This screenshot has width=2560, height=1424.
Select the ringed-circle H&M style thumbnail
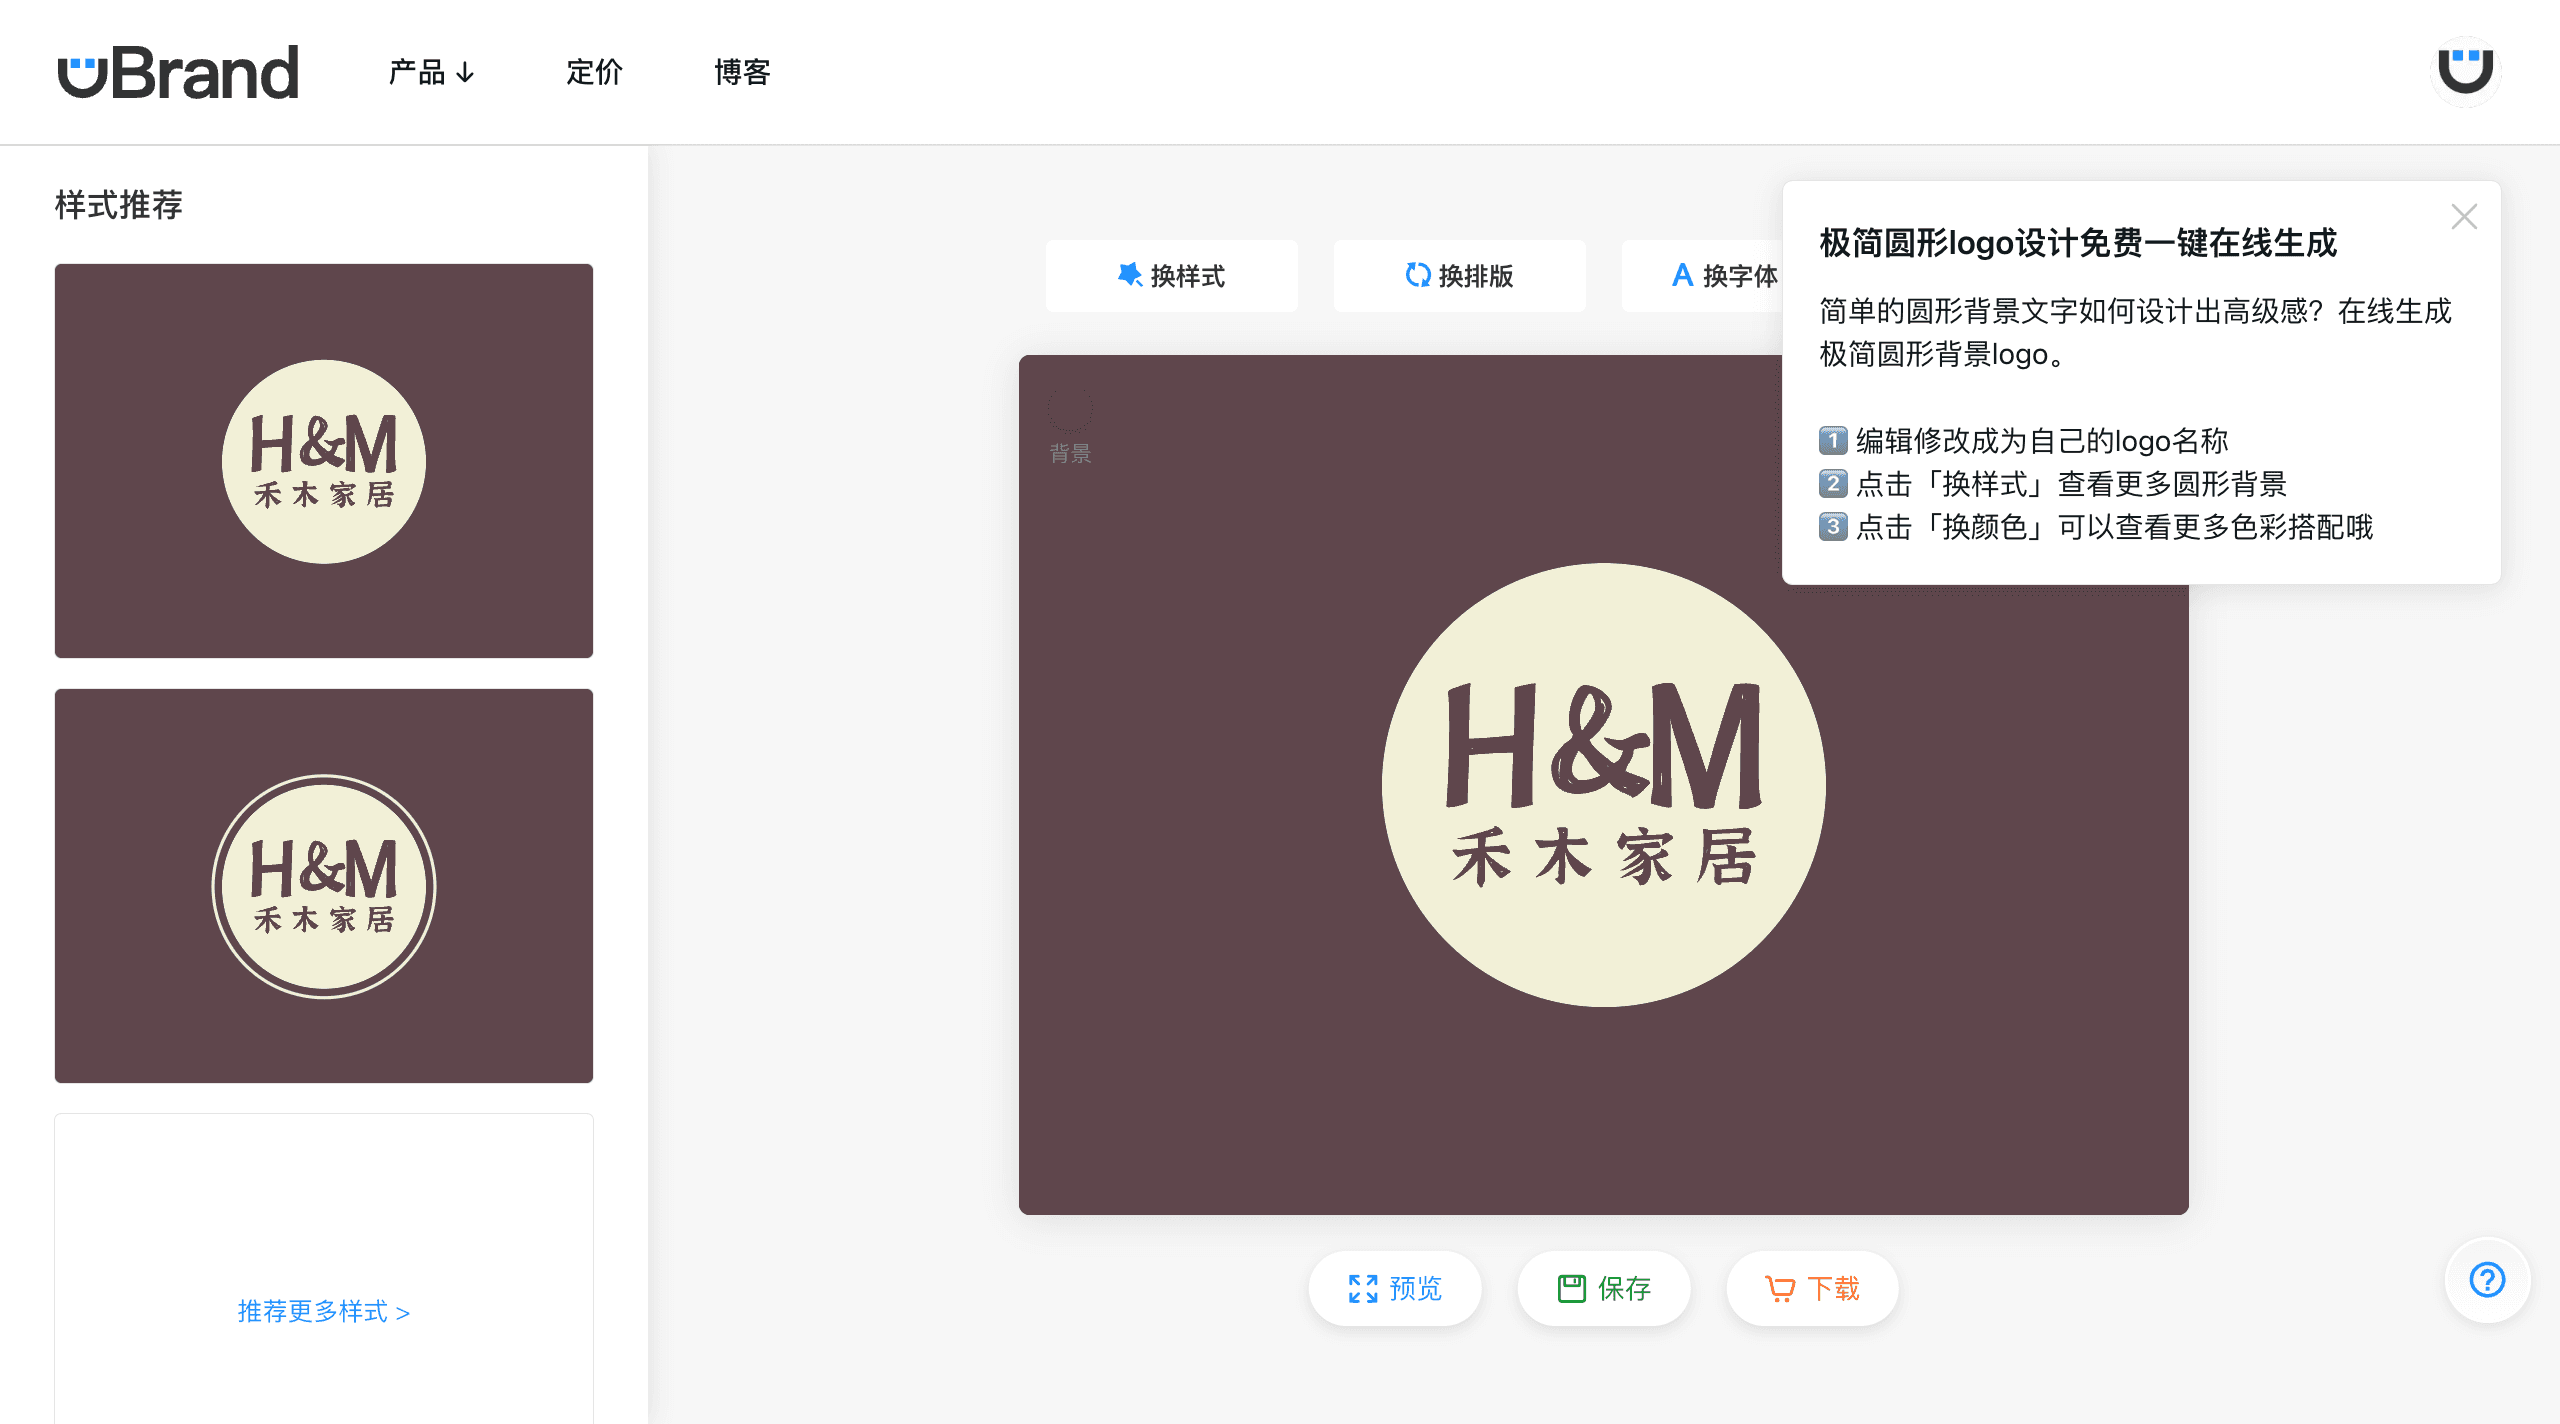pyautogui.click(x=324, y=886)
